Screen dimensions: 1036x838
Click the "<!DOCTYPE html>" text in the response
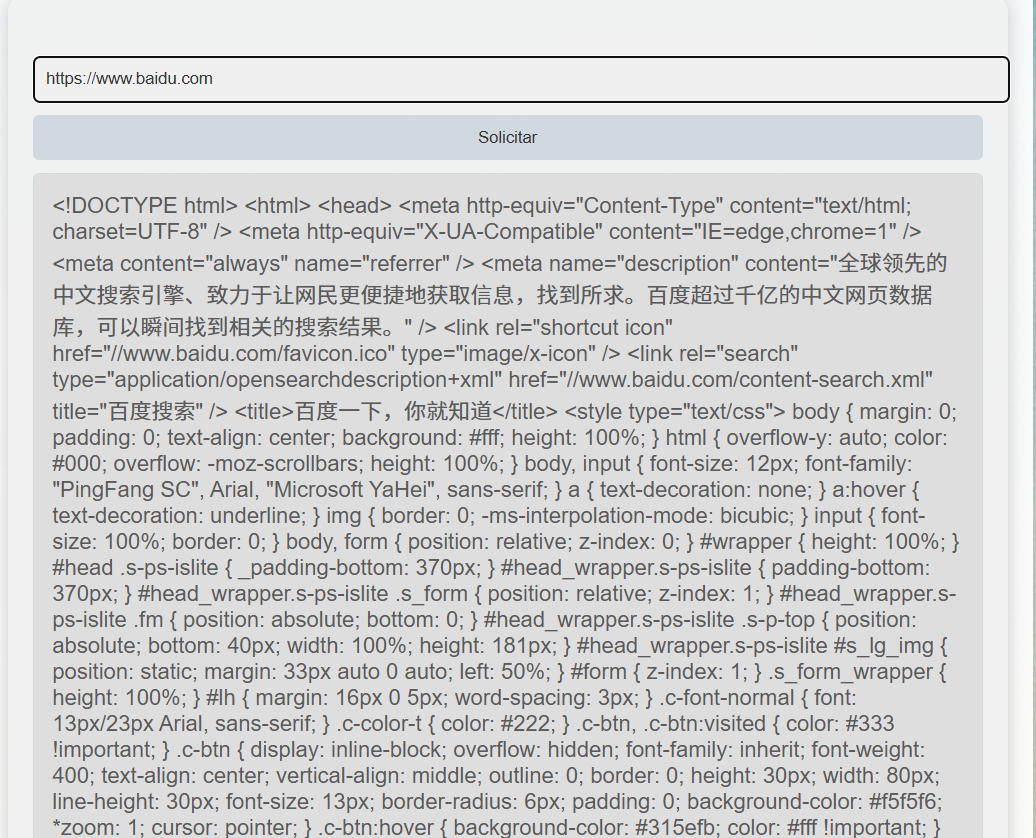(x=145, y=206)
